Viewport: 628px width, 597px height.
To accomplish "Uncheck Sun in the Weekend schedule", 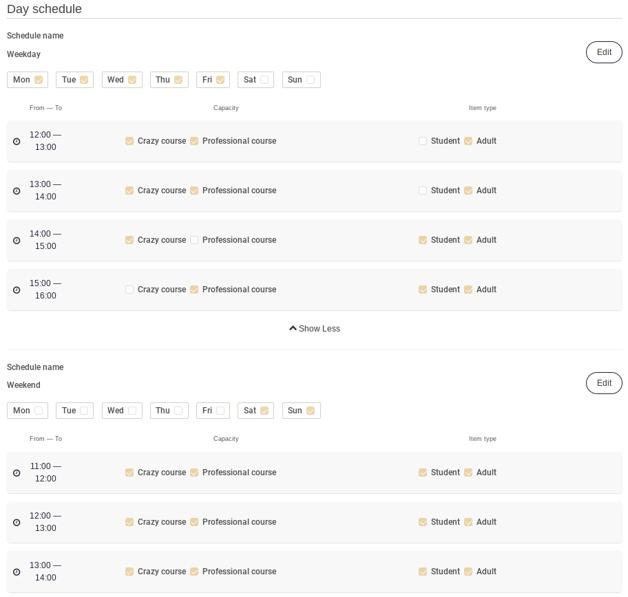I will pyautogui.click(x=310, y=411).
